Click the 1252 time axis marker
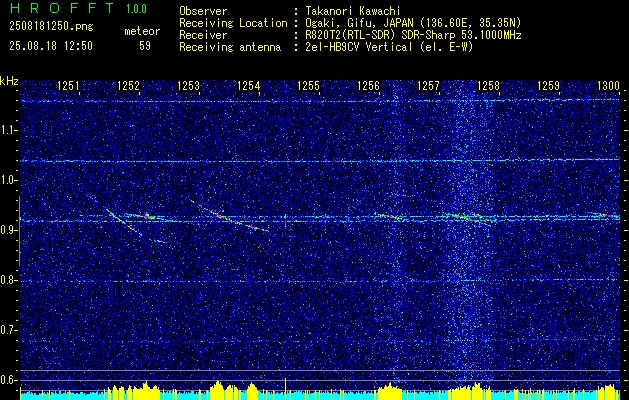Image resolution: width=629 pixels, height=400 pixels. click(x=128, y=85)
